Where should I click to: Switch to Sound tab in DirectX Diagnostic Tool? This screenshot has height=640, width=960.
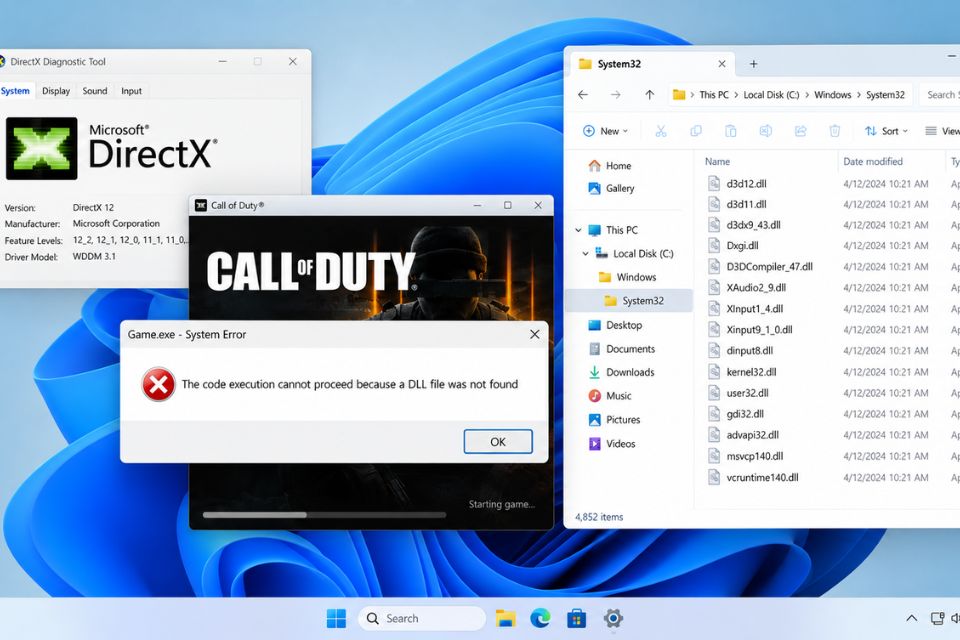tap(95, 91)
